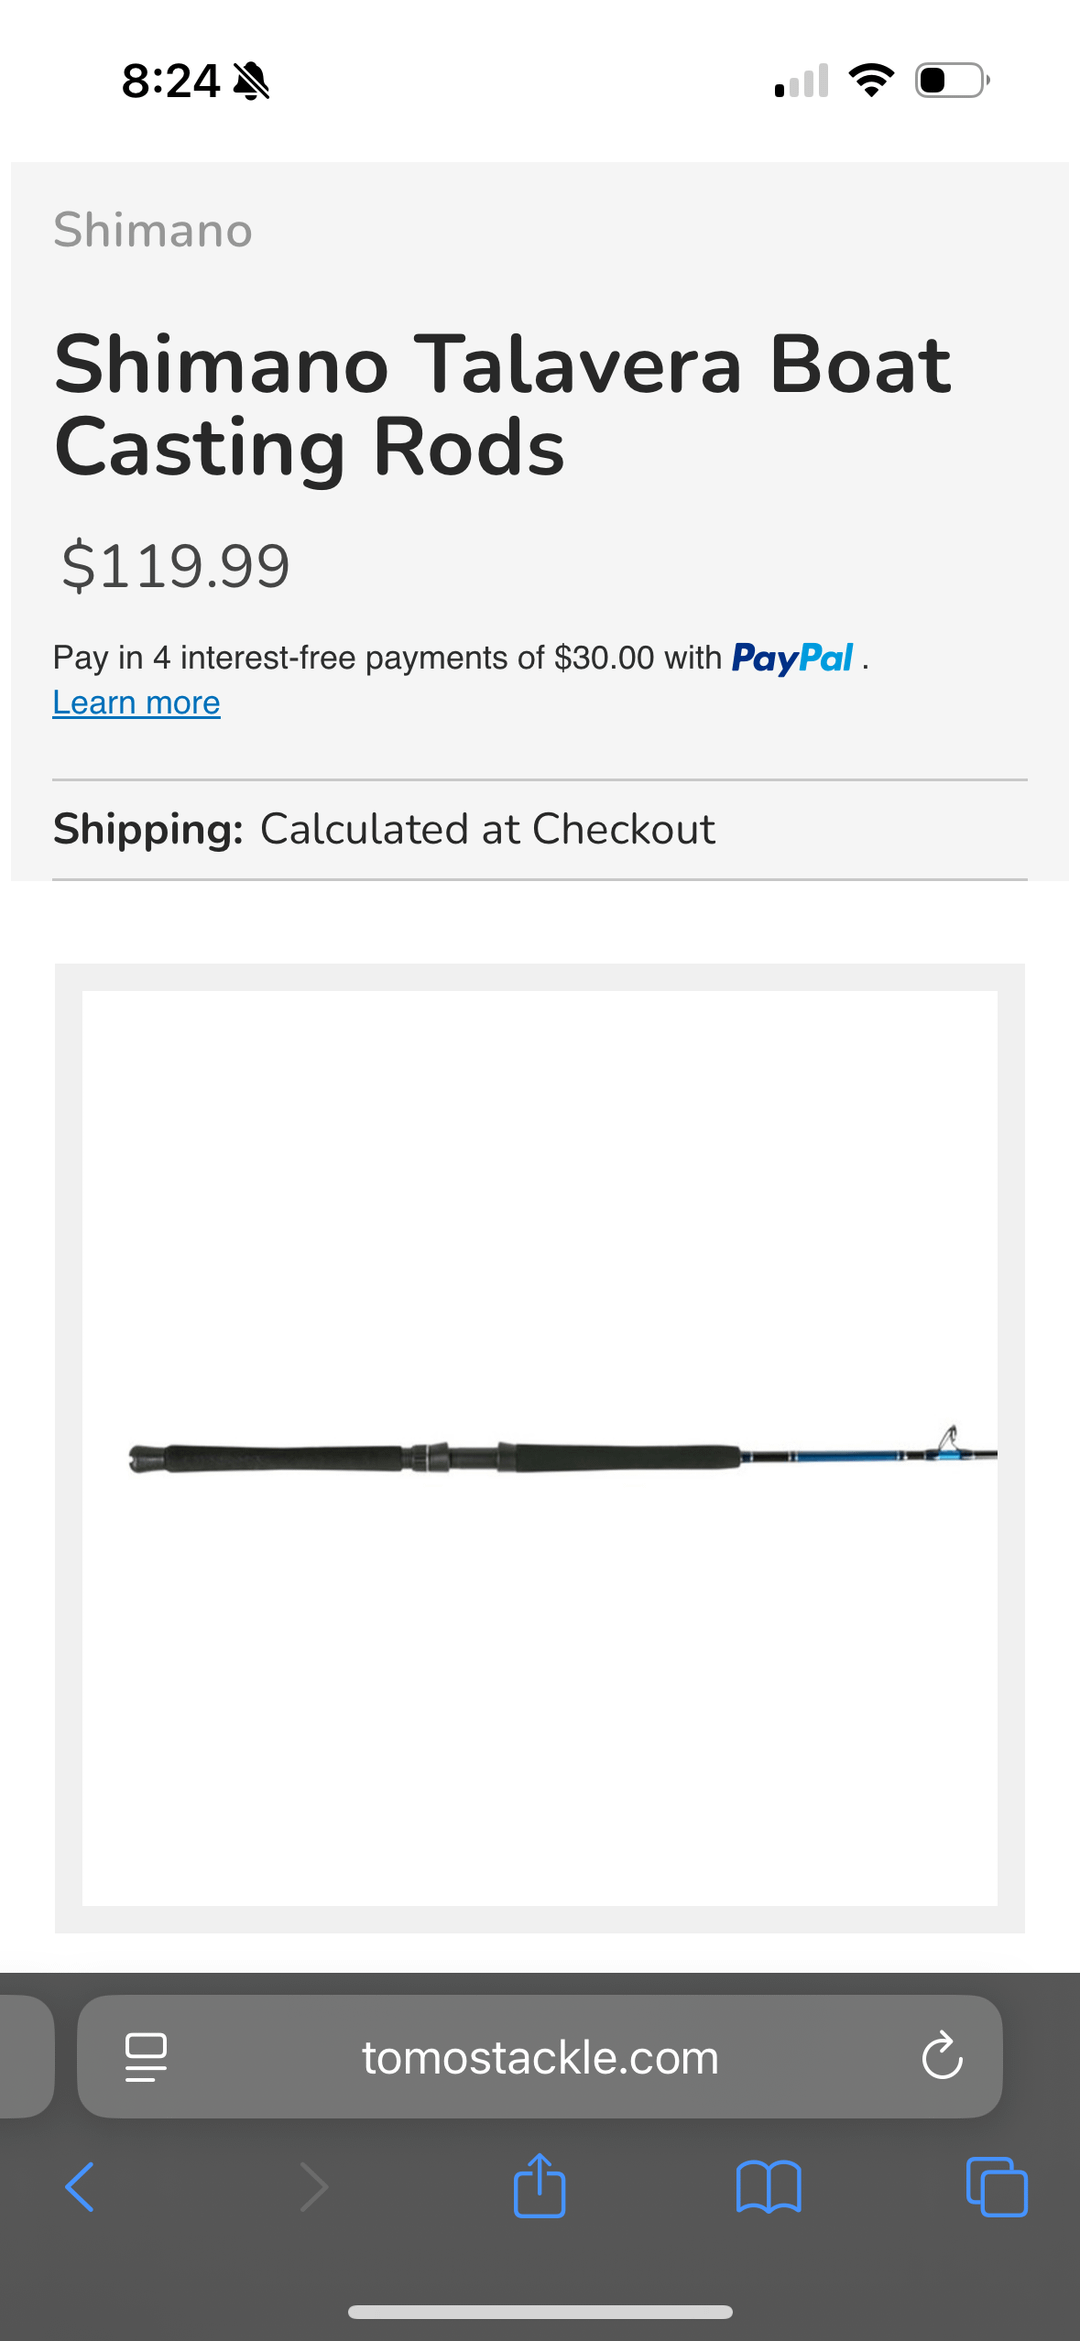Tap the 8:24 clock in status bar
The image size is (1080, 2341).
tap(170, 80)
